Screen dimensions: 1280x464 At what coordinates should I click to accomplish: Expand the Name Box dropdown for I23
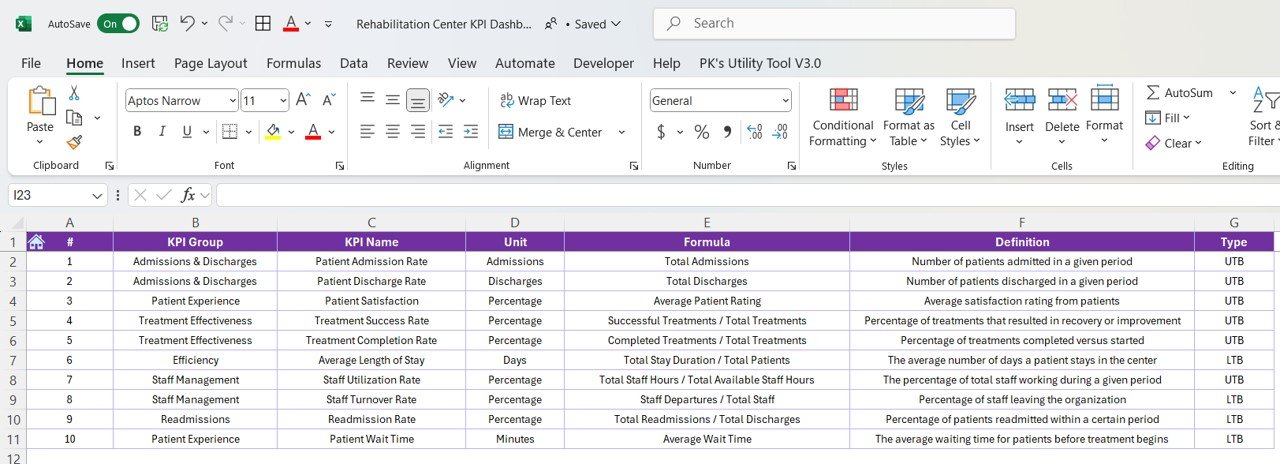tap(98, 196)
